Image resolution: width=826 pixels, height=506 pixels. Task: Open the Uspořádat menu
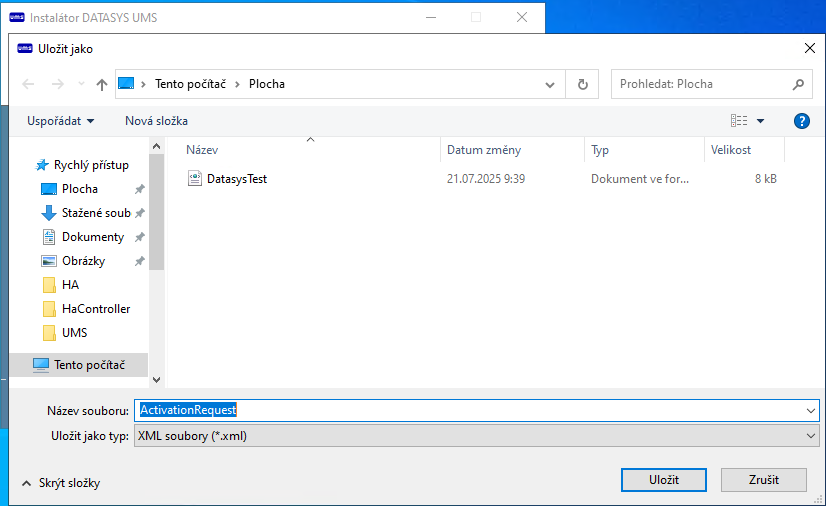pos(61,121)
